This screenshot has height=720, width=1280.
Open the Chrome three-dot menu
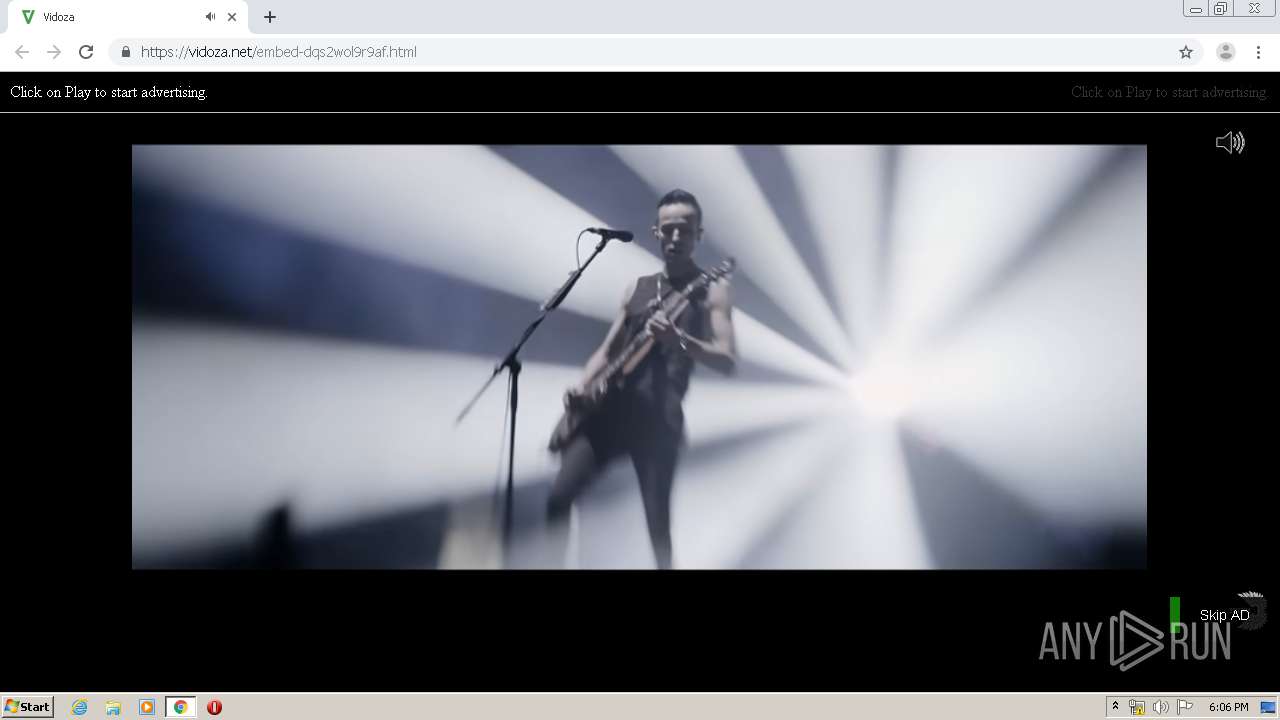coord(1258,52)
